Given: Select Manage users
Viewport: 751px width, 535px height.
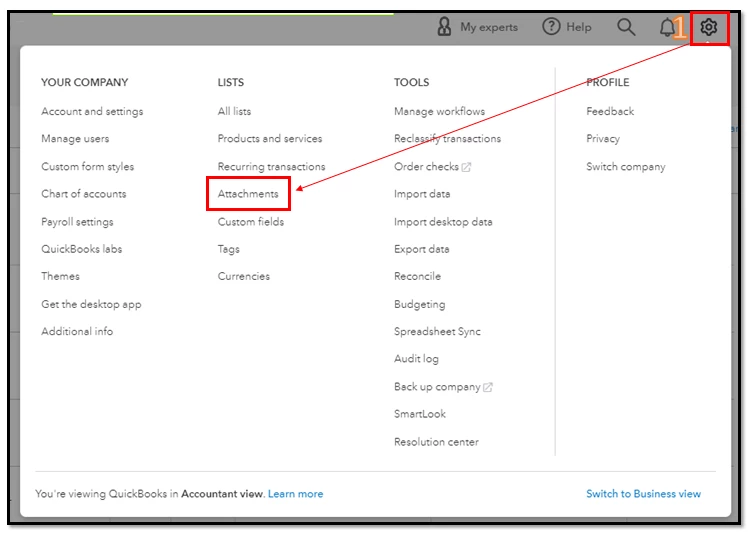Looking at the screenshot, I should 75,139.
